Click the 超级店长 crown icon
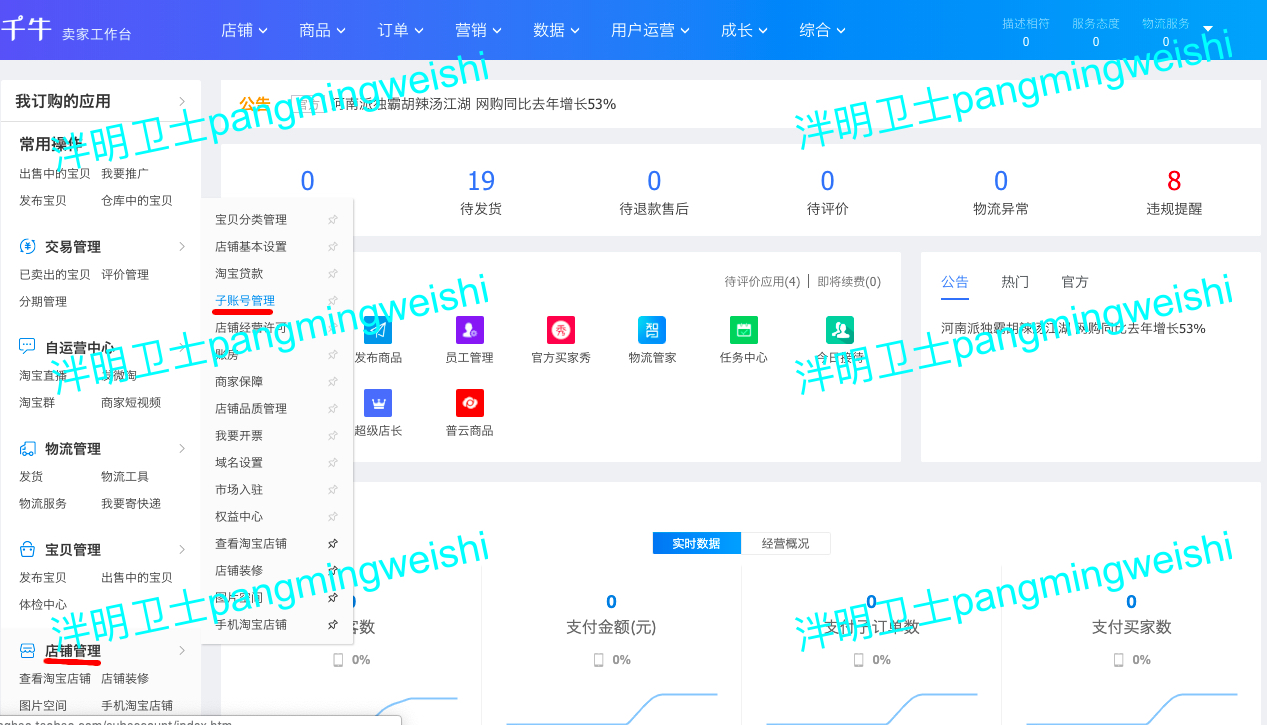 coord(378,401)
